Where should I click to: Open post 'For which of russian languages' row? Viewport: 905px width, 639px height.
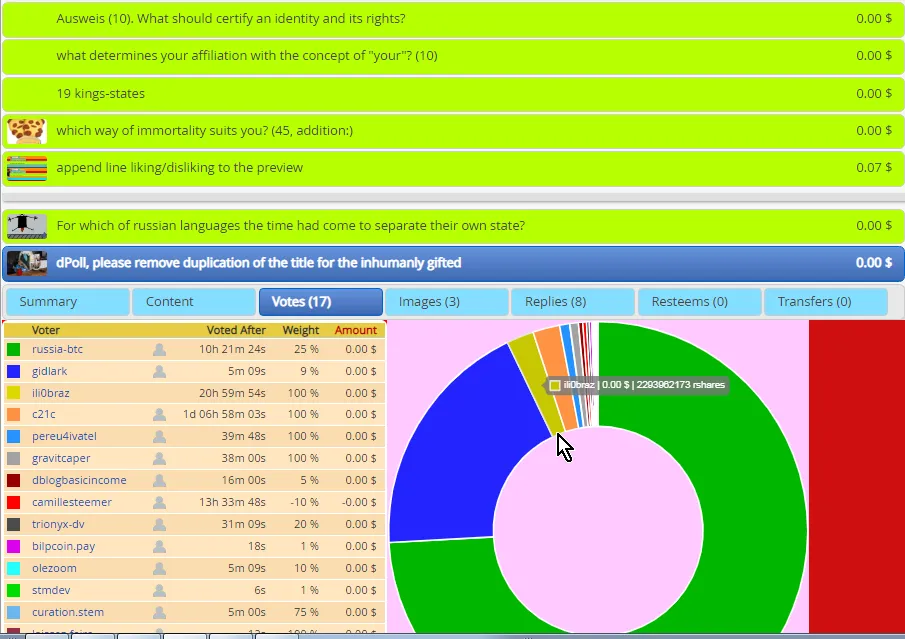(x=452, y=226)
